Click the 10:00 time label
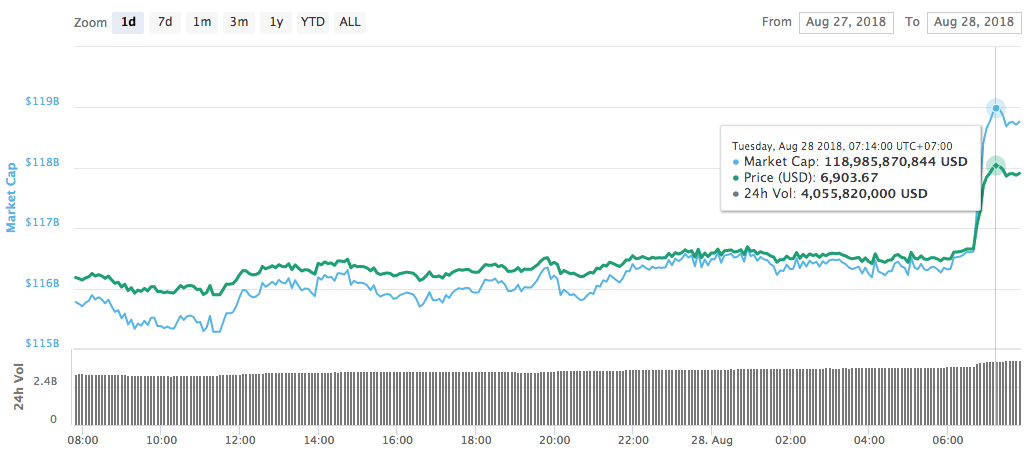 click(x=162, y=439)
